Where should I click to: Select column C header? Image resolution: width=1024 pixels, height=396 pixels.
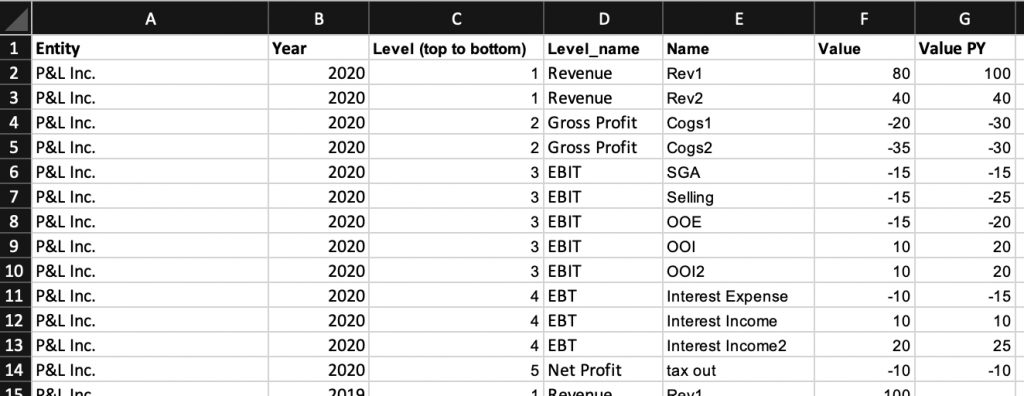tap(456, 19)
